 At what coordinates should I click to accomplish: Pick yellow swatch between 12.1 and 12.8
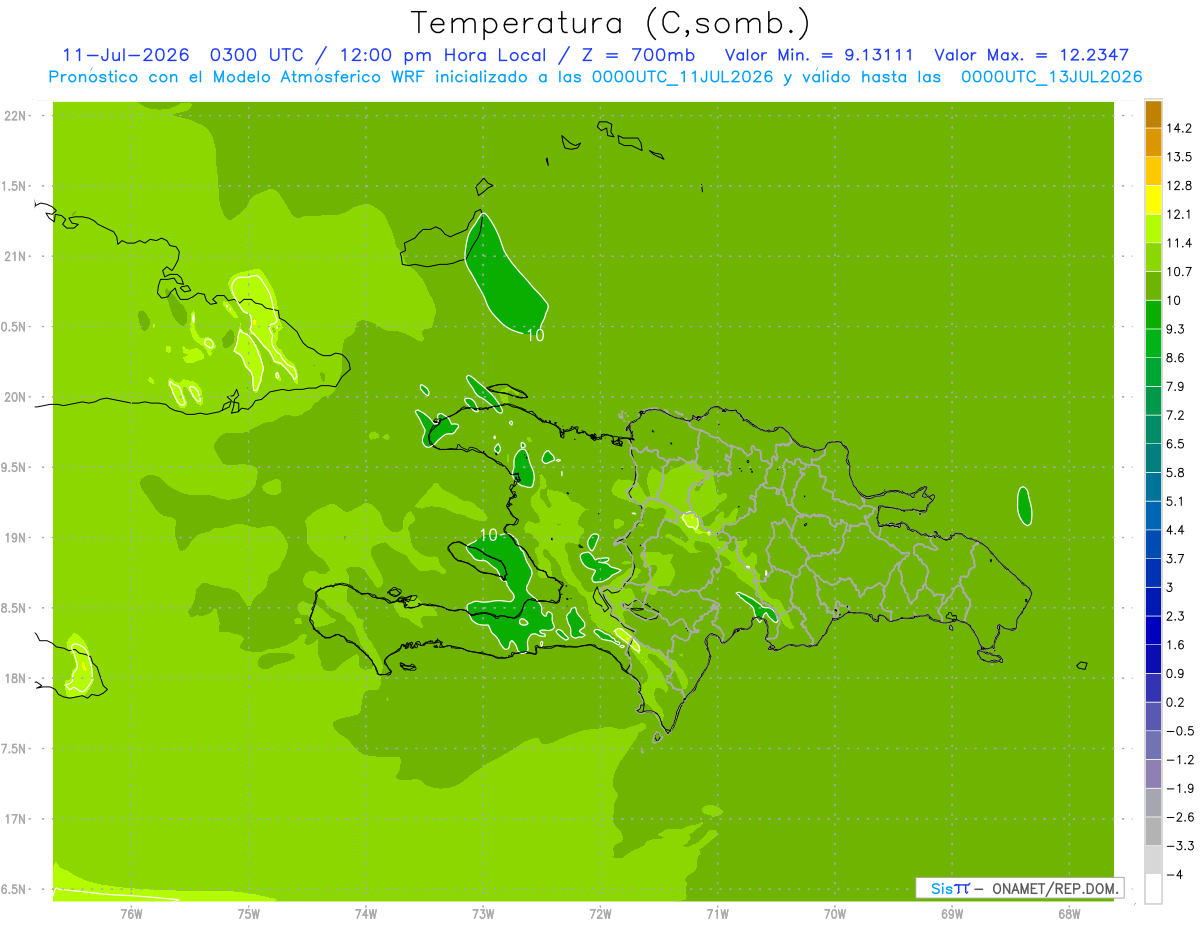(x=1153, y=200)
